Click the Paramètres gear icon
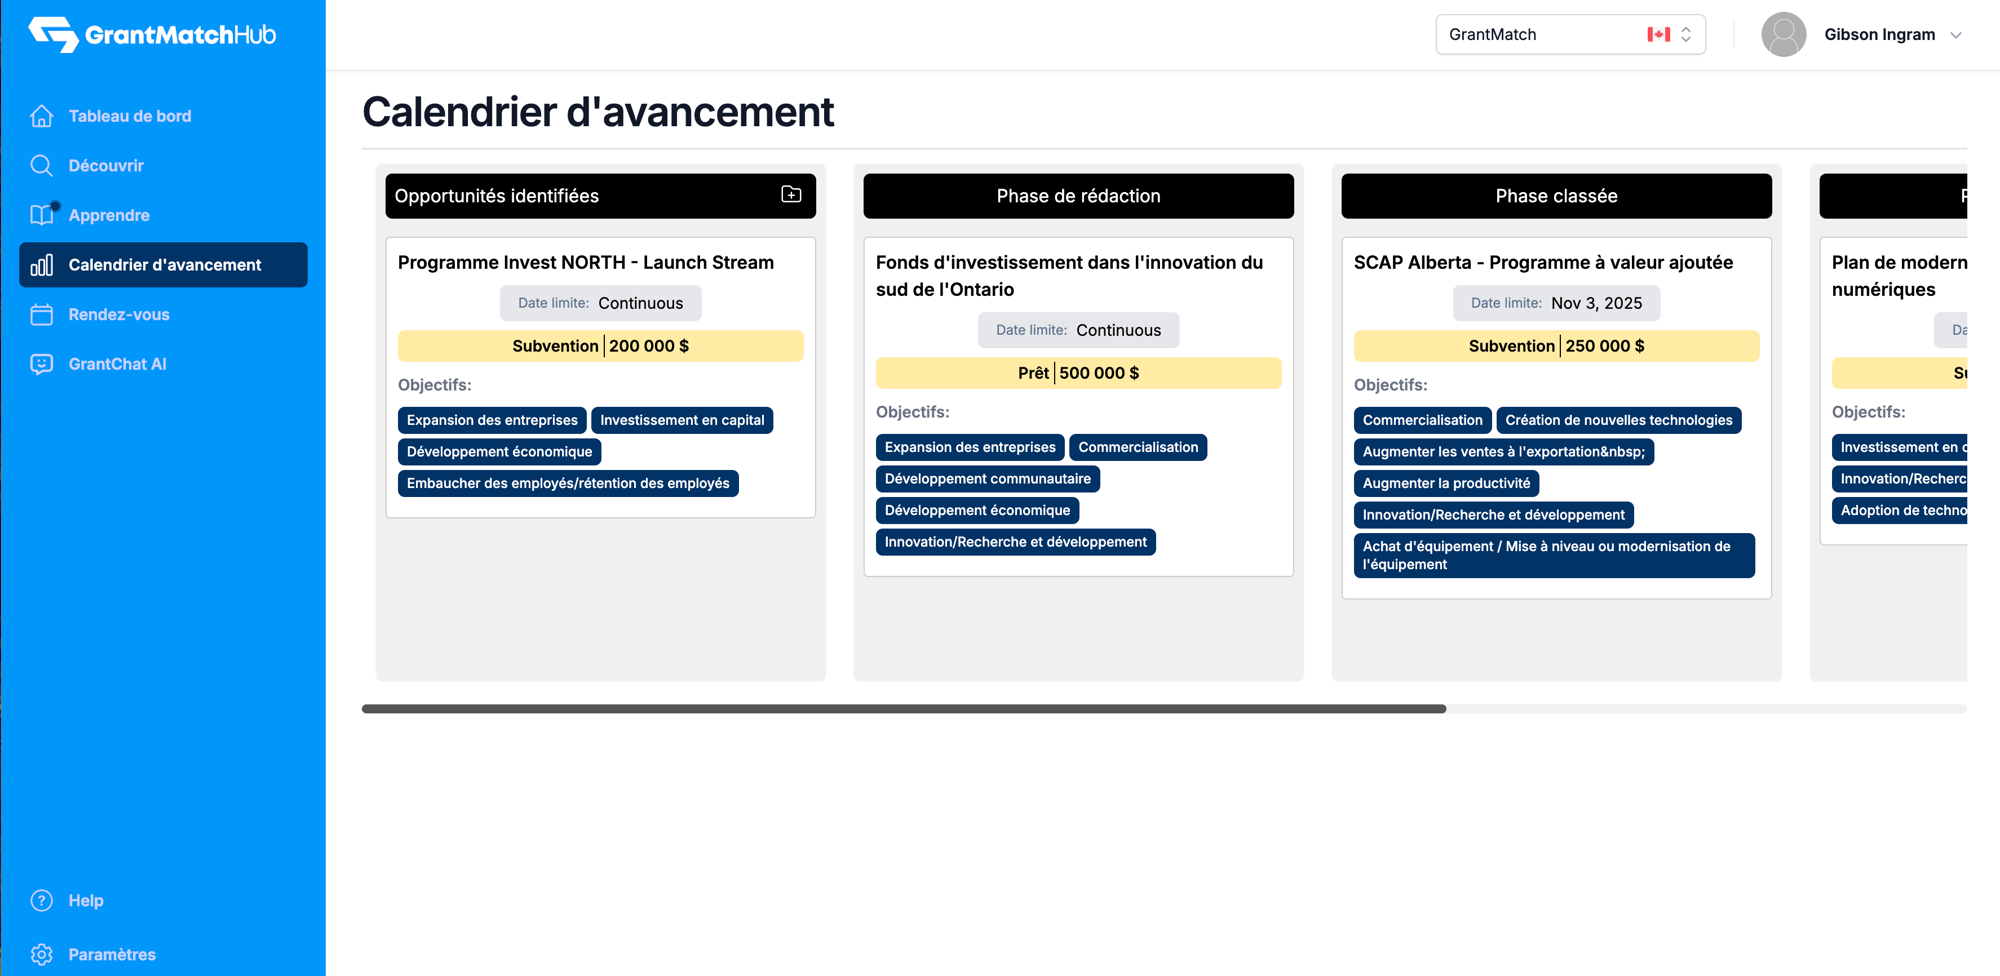 point(42,954)
